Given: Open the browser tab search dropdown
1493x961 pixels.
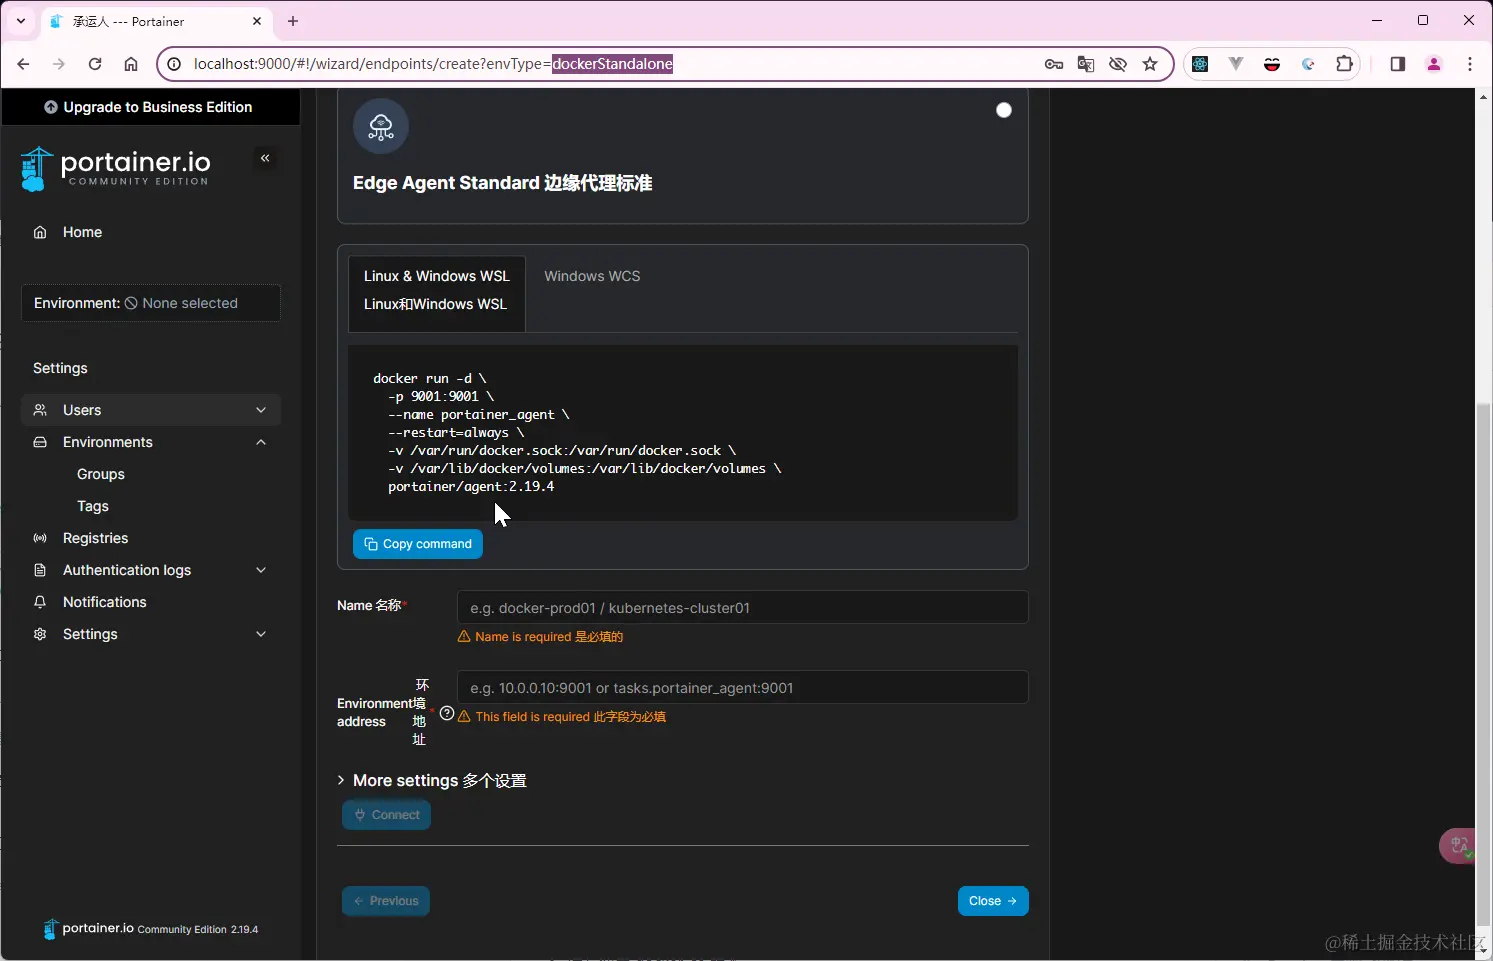Looking at the screenshot, I should click(21, 21).
